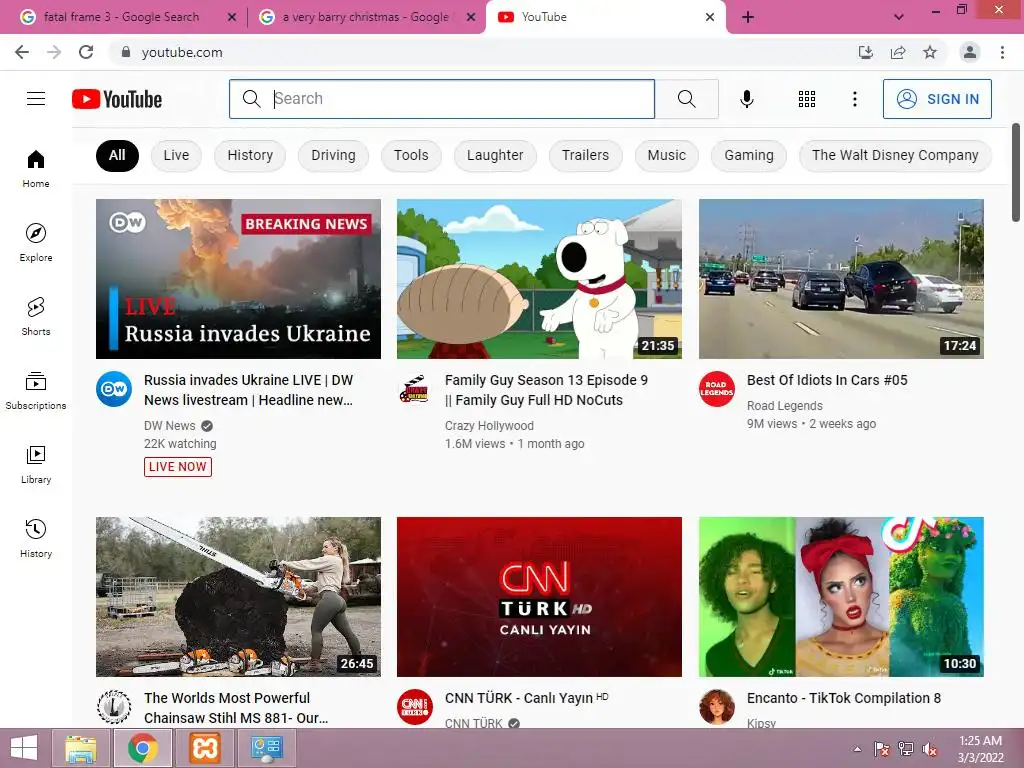Open the Road Legends channel name link
The height and width of the screenshot is (768, 1024).
(784, 406)
